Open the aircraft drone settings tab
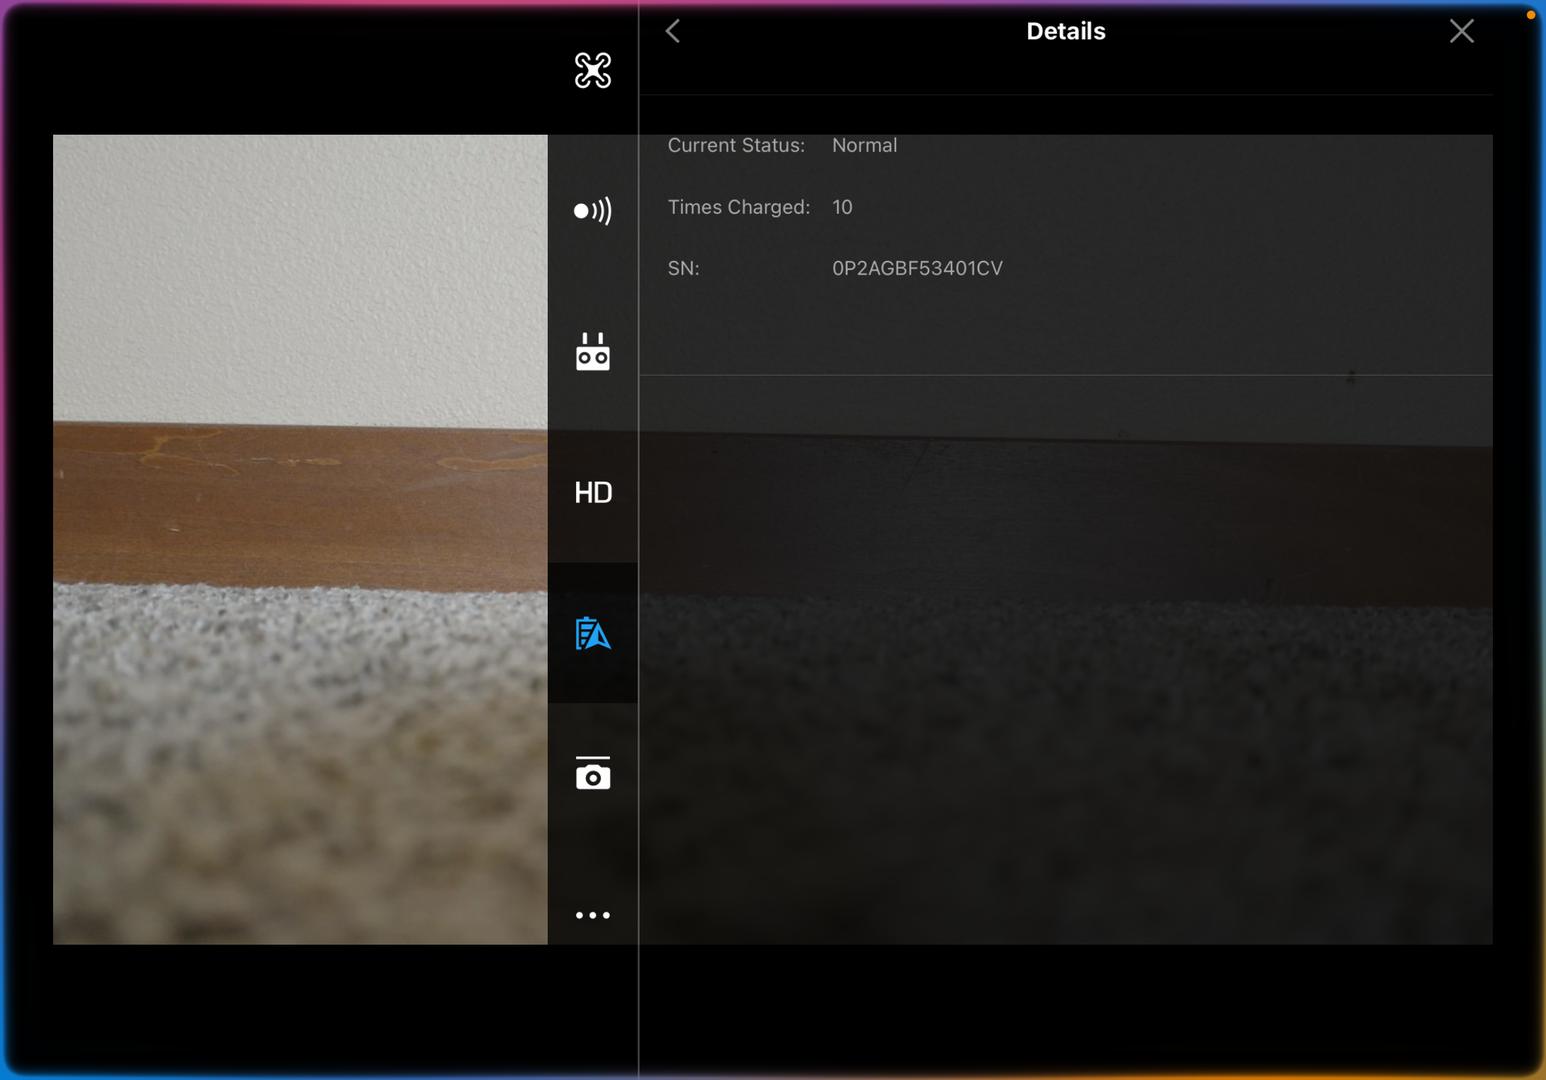This screenshot has height=1080, width=1546. click(593, 70)
